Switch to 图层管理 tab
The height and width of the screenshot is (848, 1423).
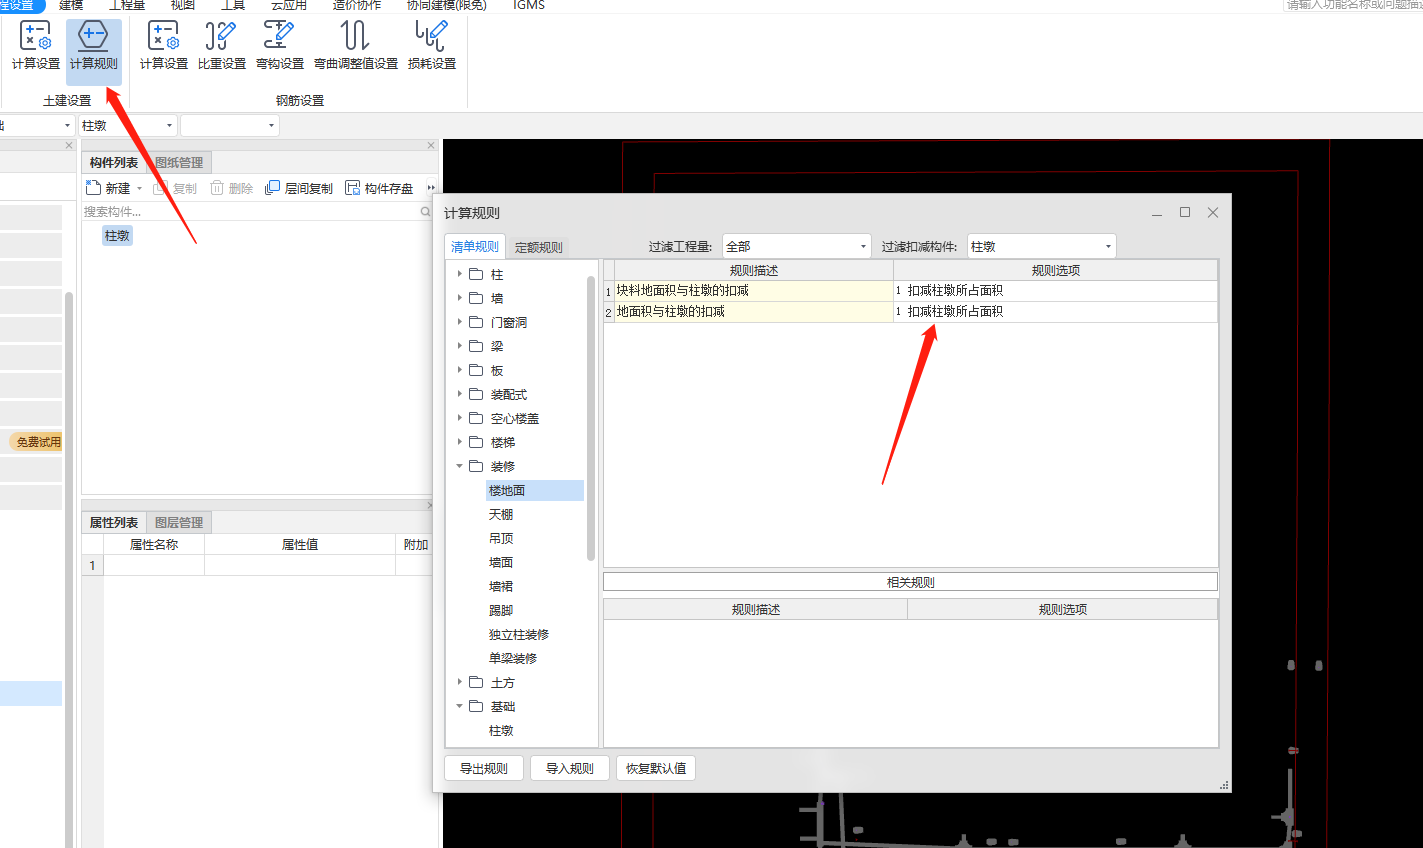point(179,522)
